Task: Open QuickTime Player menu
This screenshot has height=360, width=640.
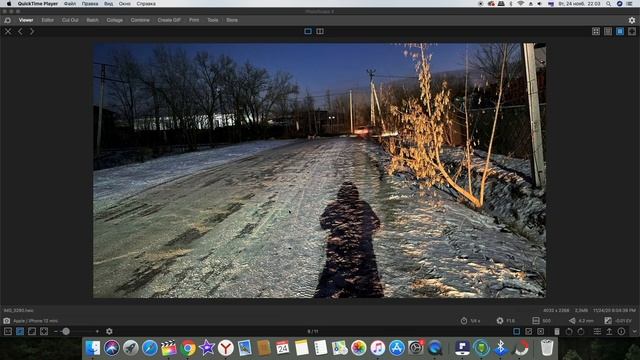Action: pos(38,4)
